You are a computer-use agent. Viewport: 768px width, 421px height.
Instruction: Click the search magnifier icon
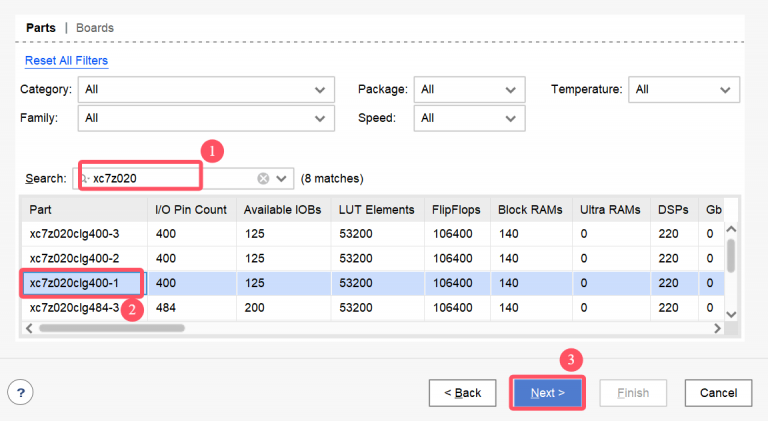pyautogui.click(x=85, y=178)
